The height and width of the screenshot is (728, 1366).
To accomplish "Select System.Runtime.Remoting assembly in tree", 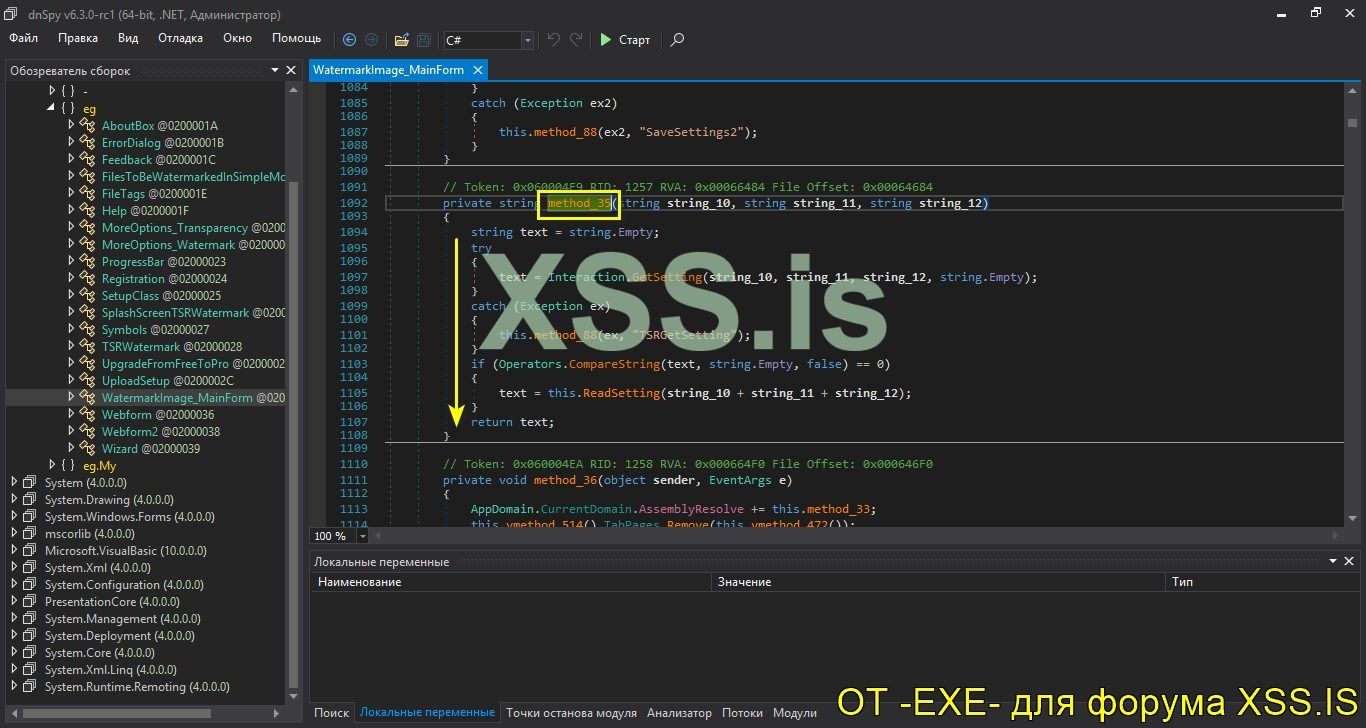I will pyautogui.click(x=137, y=687).
